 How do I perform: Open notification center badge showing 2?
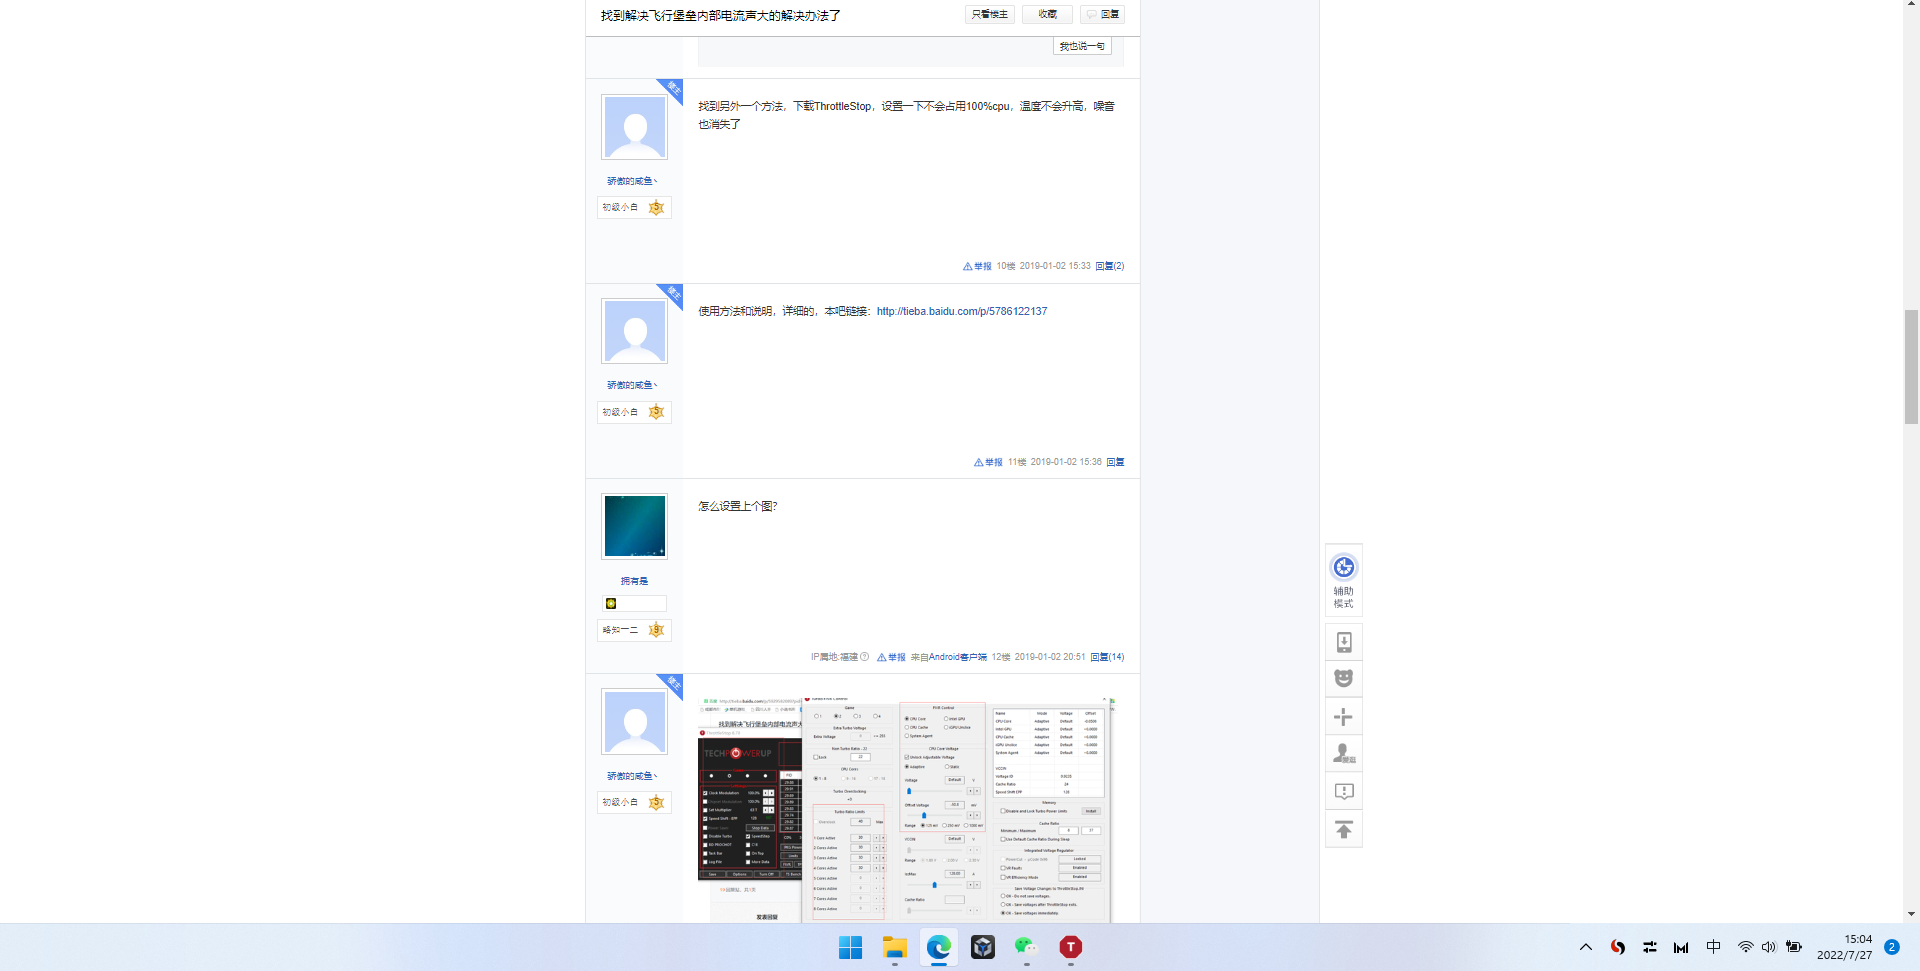click(x=1892, y=947)
